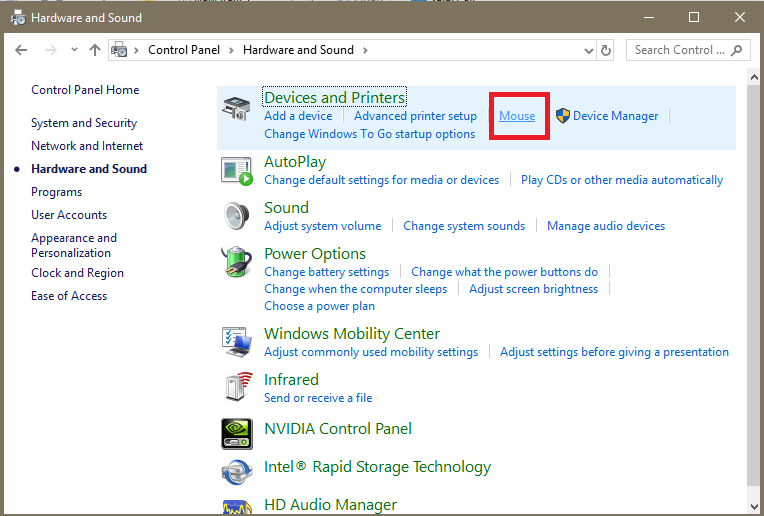Click the Search Control Panel field
Screen dimensions: 764x516
[686, 50]
